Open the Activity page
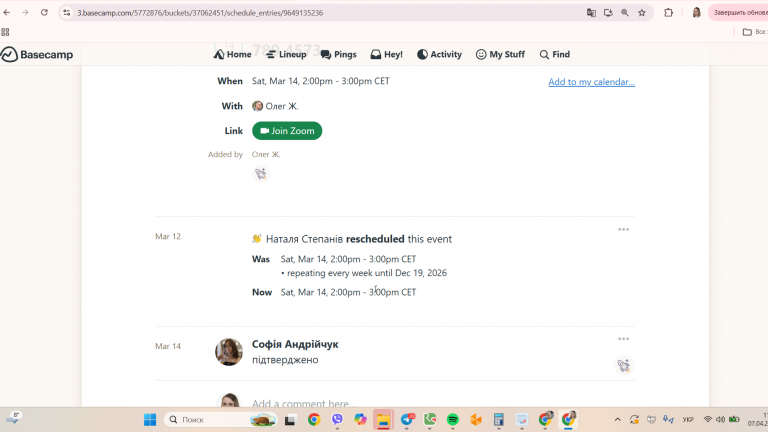The image size is (768, 432). [x=439, y=54]
